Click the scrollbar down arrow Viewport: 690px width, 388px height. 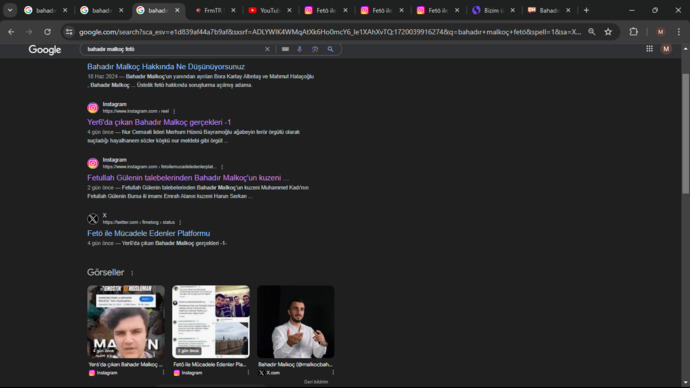(x=686, y=383)
